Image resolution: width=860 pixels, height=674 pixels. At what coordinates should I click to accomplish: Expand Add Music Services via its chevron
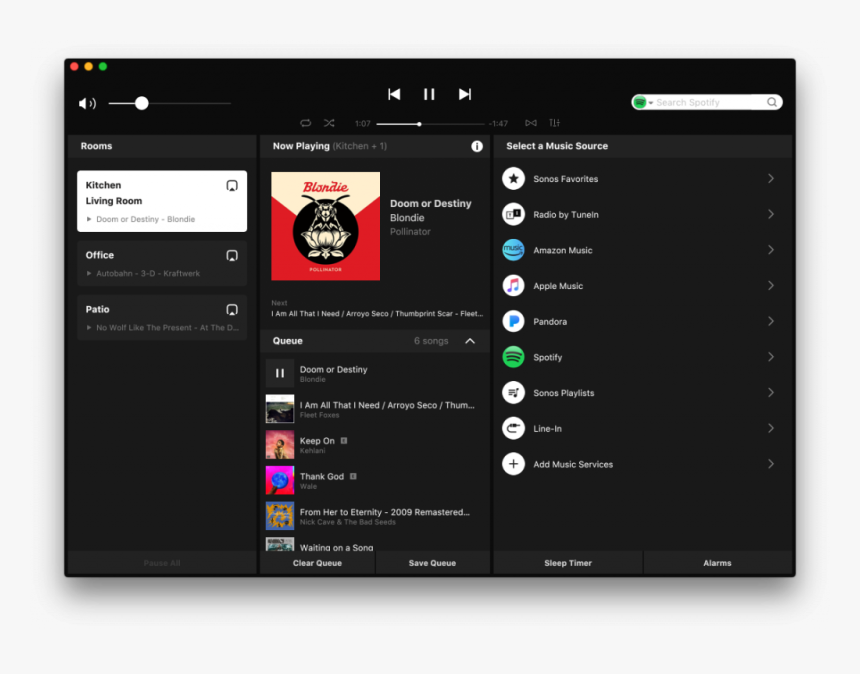point(771,464)
